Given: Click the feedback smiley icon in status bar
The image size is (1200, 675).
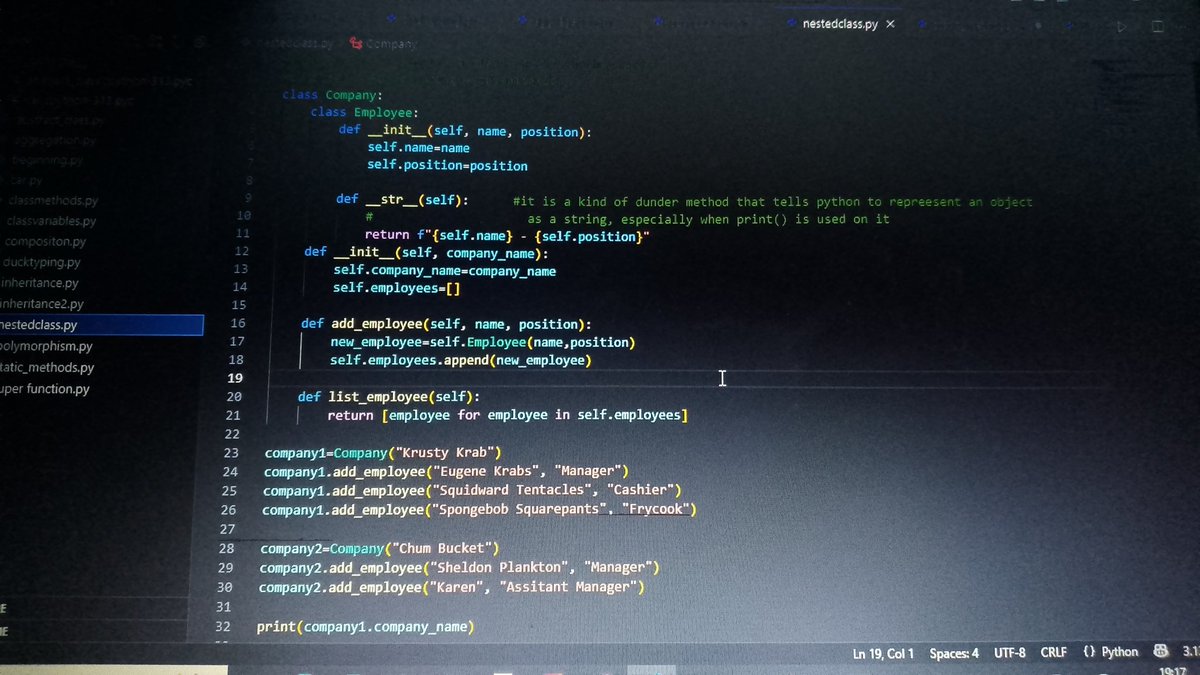Looking at the screenshot, I should pos(1160,652).
